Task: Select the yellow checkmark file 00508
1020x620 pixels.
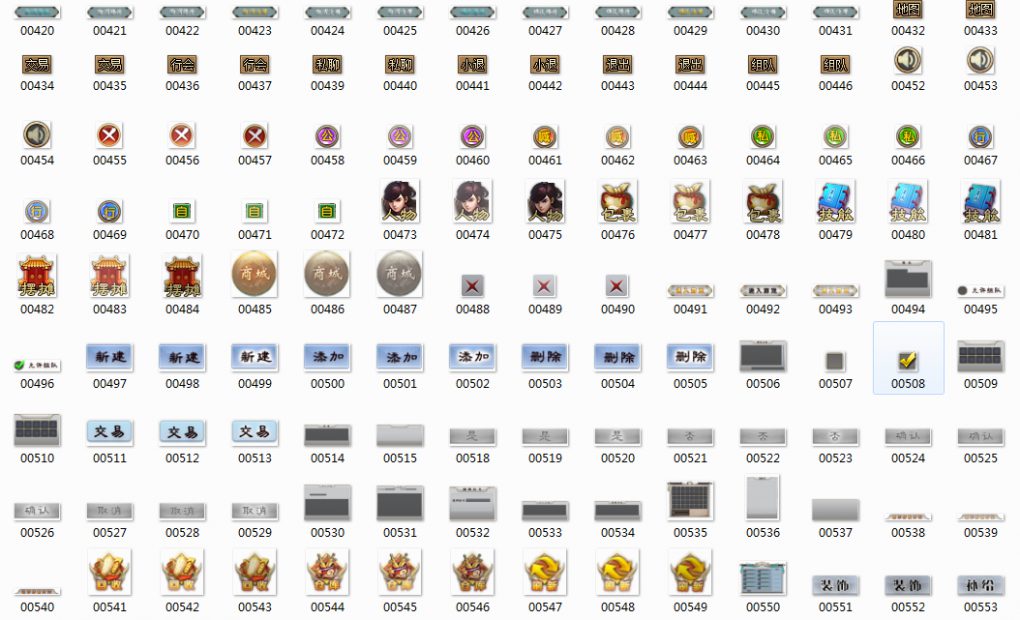Action: [x=908, y=360]
